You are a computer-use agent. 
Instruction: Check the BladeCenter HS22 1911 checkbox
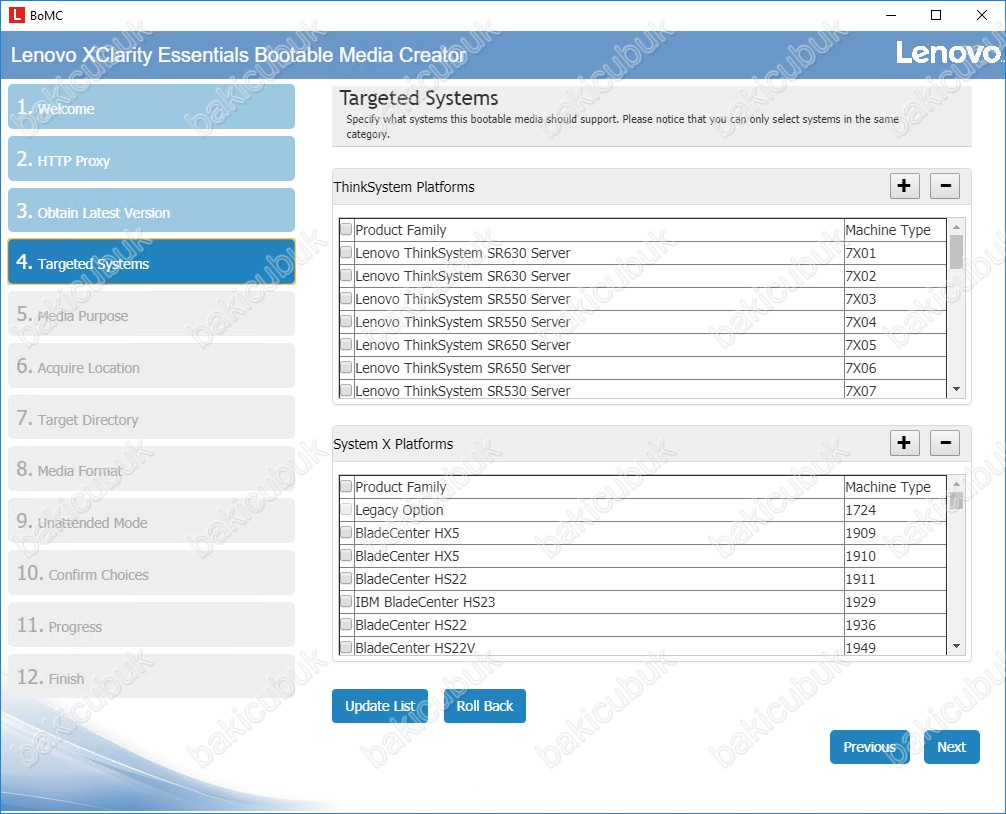346,579
